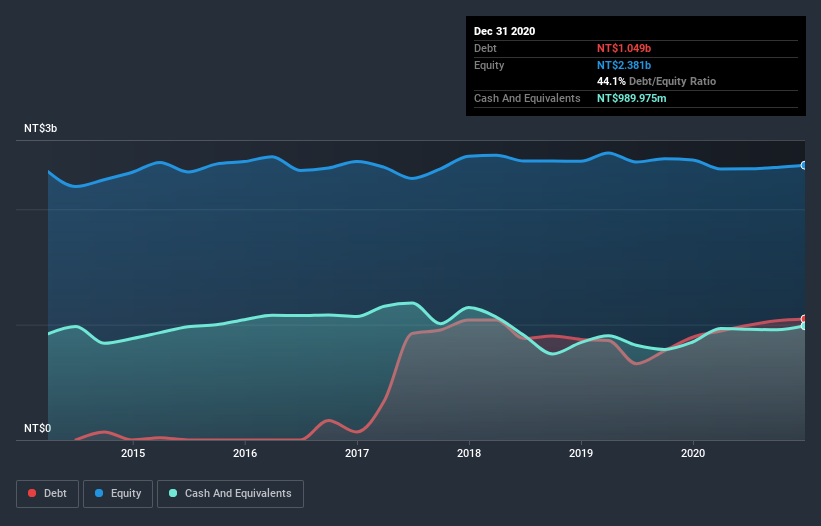Select the 2015 x-axis label

133,453
